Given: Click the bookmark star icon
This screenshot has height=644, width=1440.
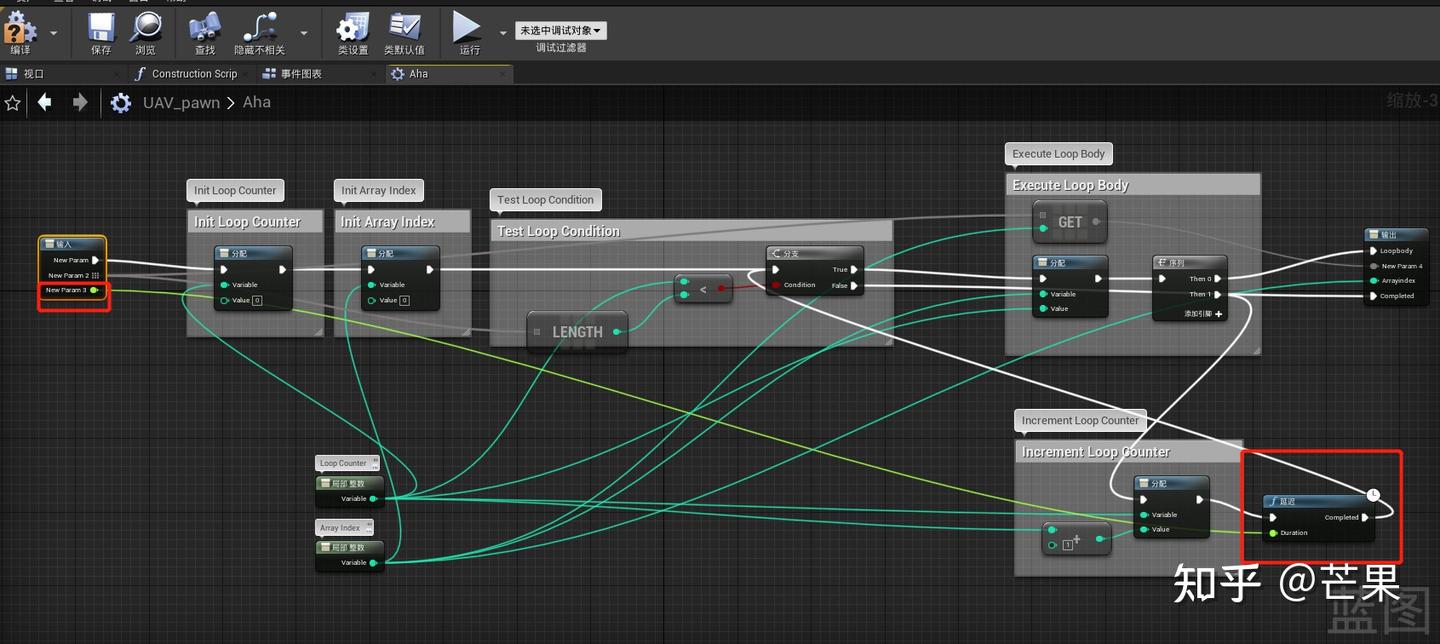Looking at the screenshot, I should click(13, 103).
